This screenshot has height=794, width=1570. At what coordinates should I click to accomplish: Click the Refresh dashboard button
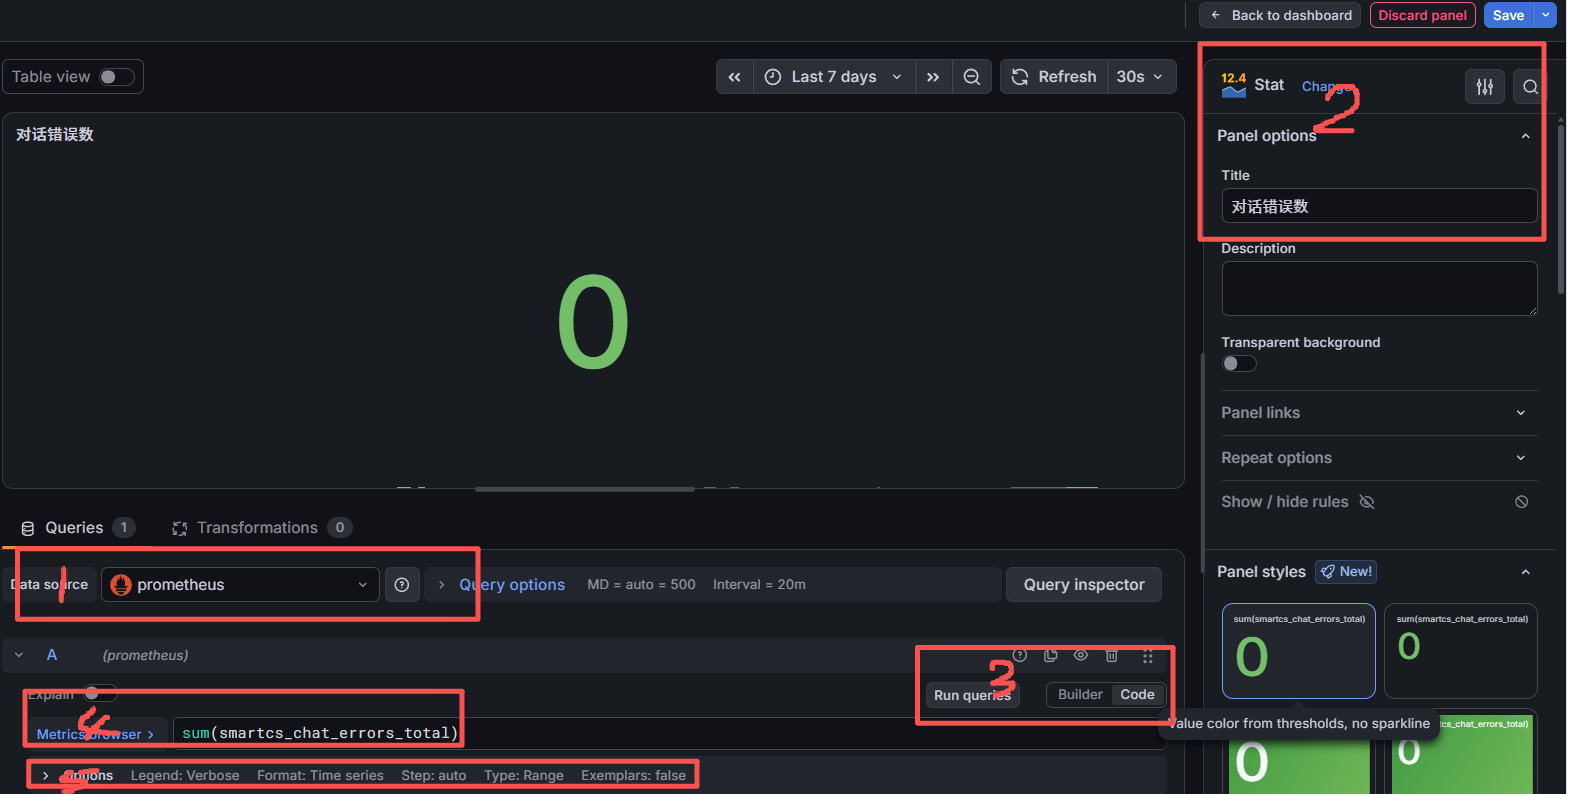pyautogui.click(x=1054, y=77)
